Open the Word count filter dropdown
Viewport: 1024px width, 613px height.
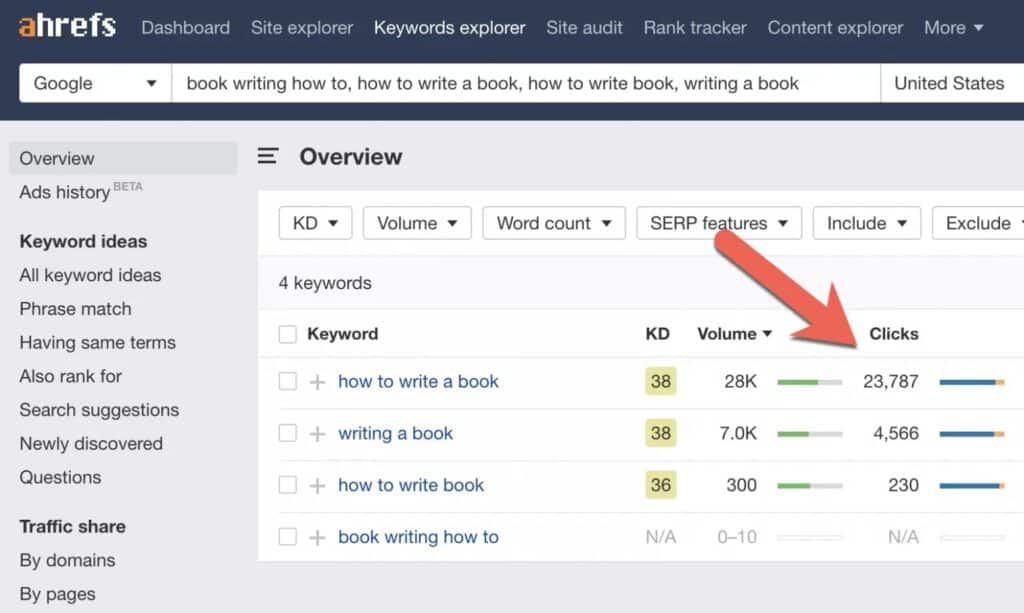tap(554, 223)
